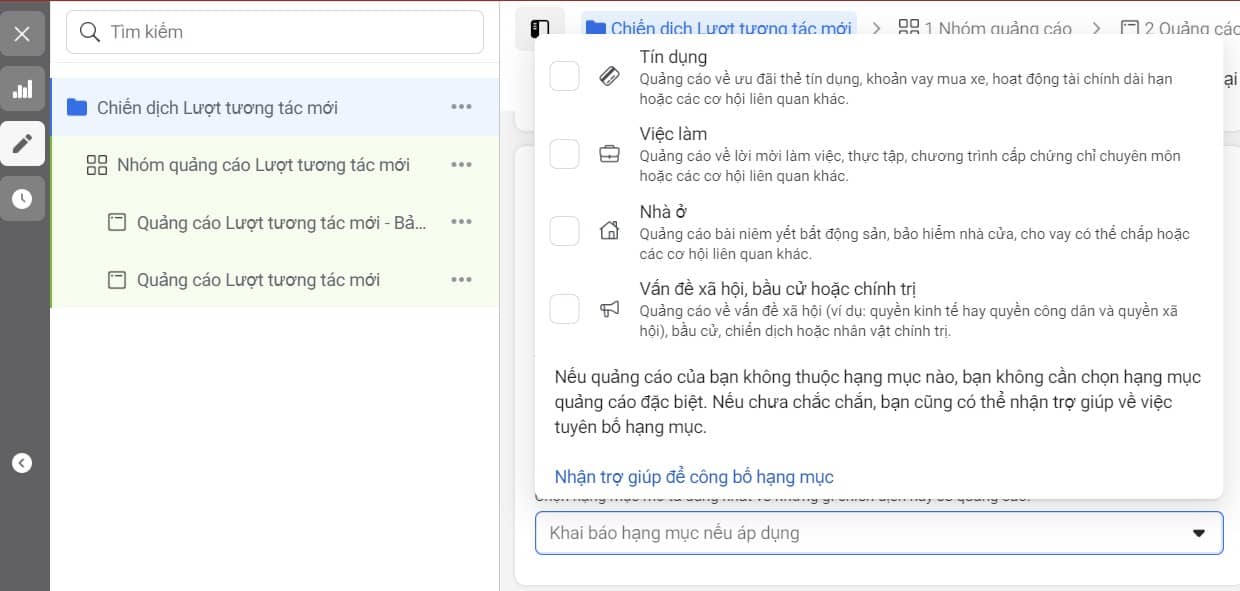Click the ad icon in '2 Quảng cáo' breadcrumb
The height and width of the screenshot is (591, 1240).
[x=1129, y=28]
